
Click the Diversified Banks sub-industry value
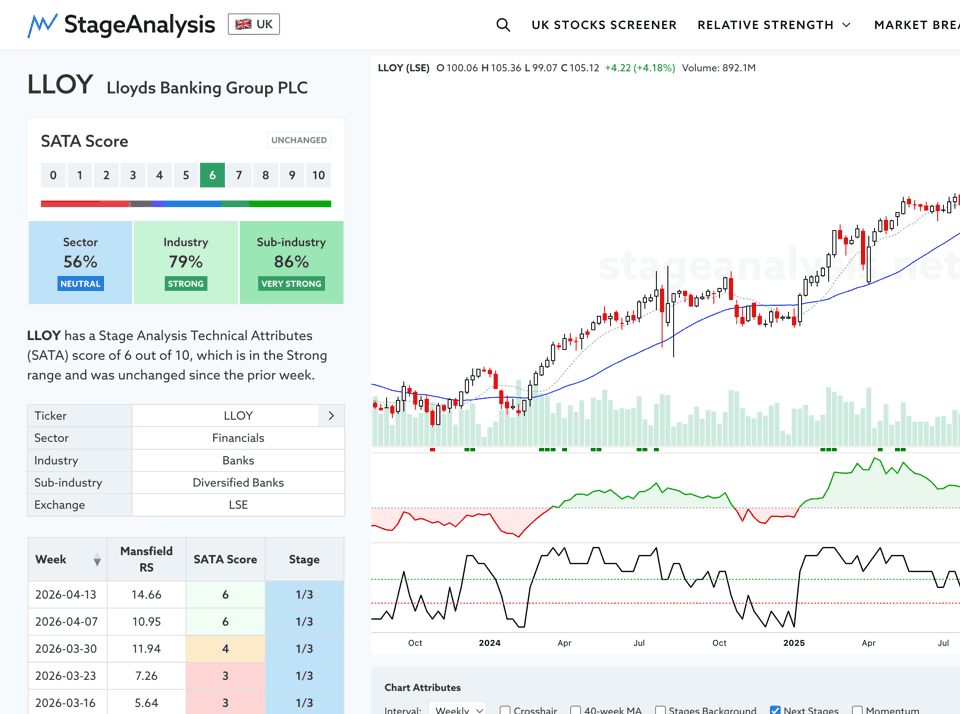[238, 483]
